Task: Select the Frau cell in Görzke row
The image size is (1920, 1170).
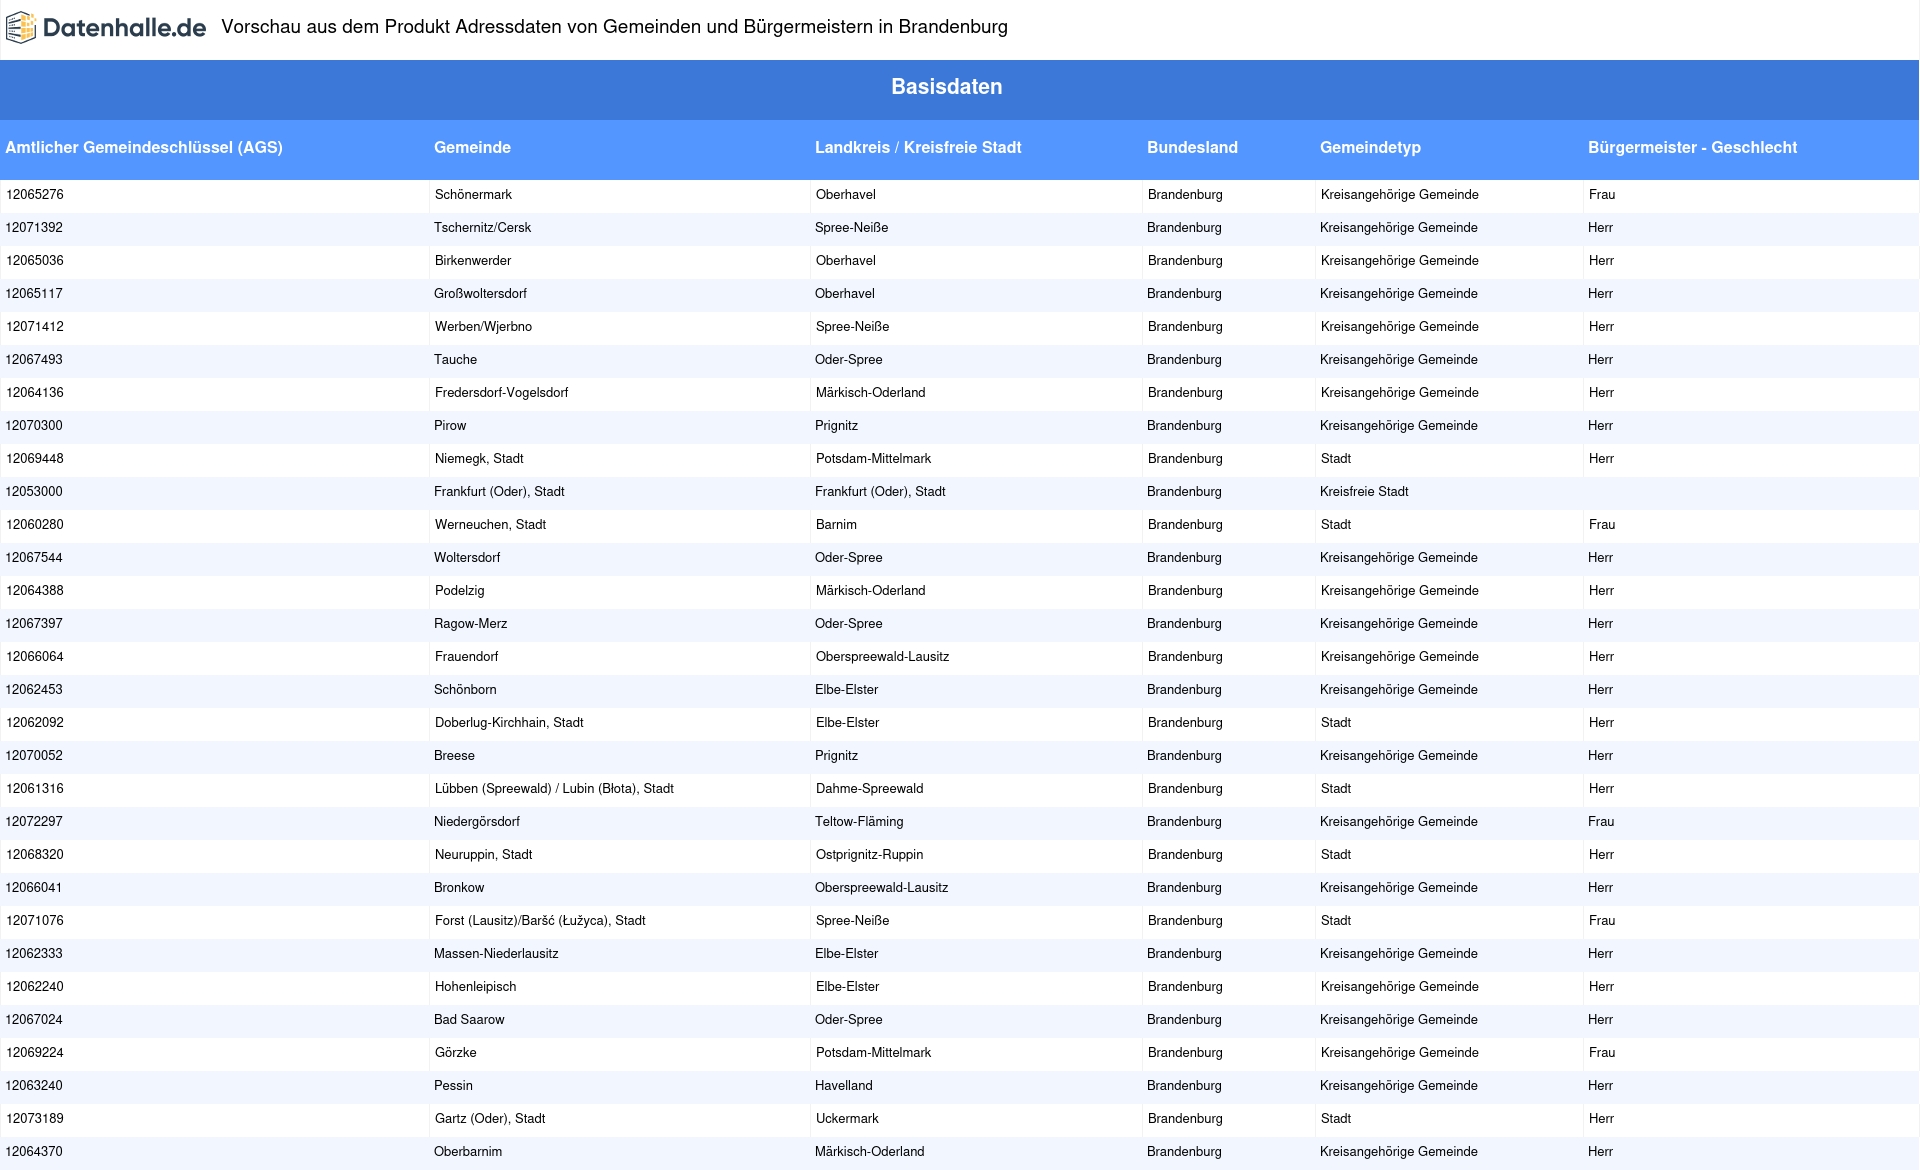Action: click(x=1751, y=1053)
